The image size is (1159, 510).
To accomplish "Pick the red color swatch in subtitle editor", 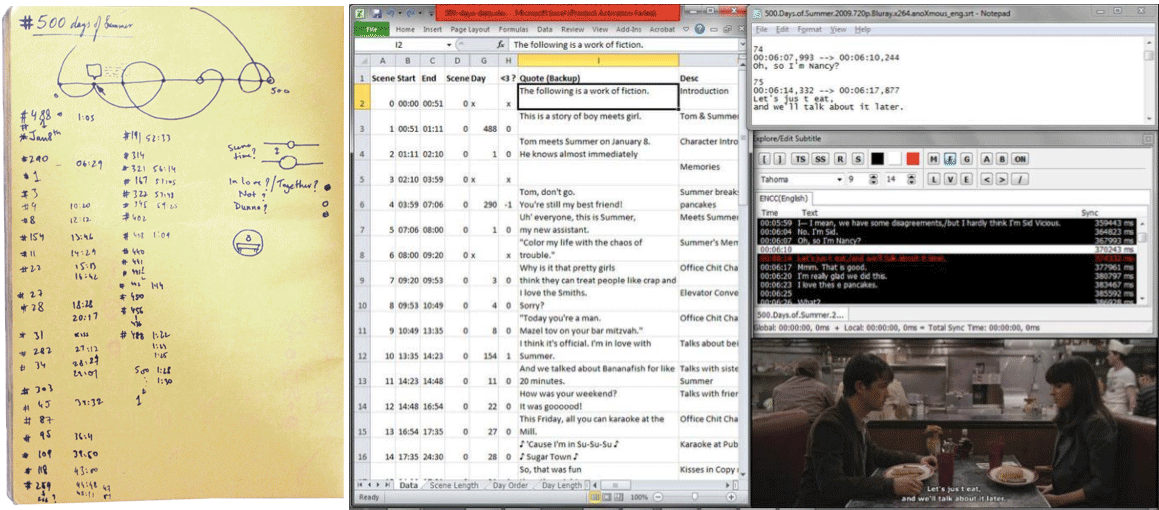I will tap(913, 159).
